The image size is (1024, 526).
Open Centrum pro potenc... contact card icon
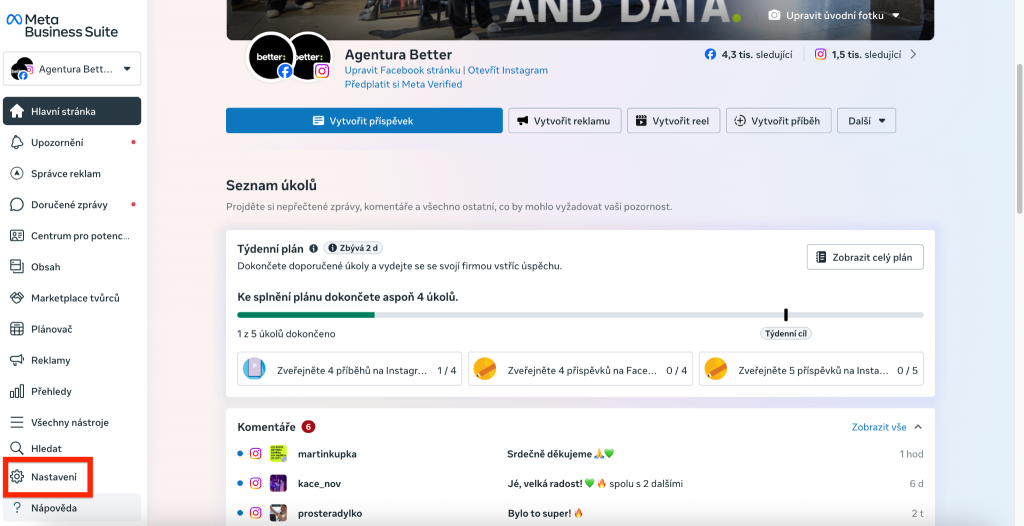click(x=17, y=236)
